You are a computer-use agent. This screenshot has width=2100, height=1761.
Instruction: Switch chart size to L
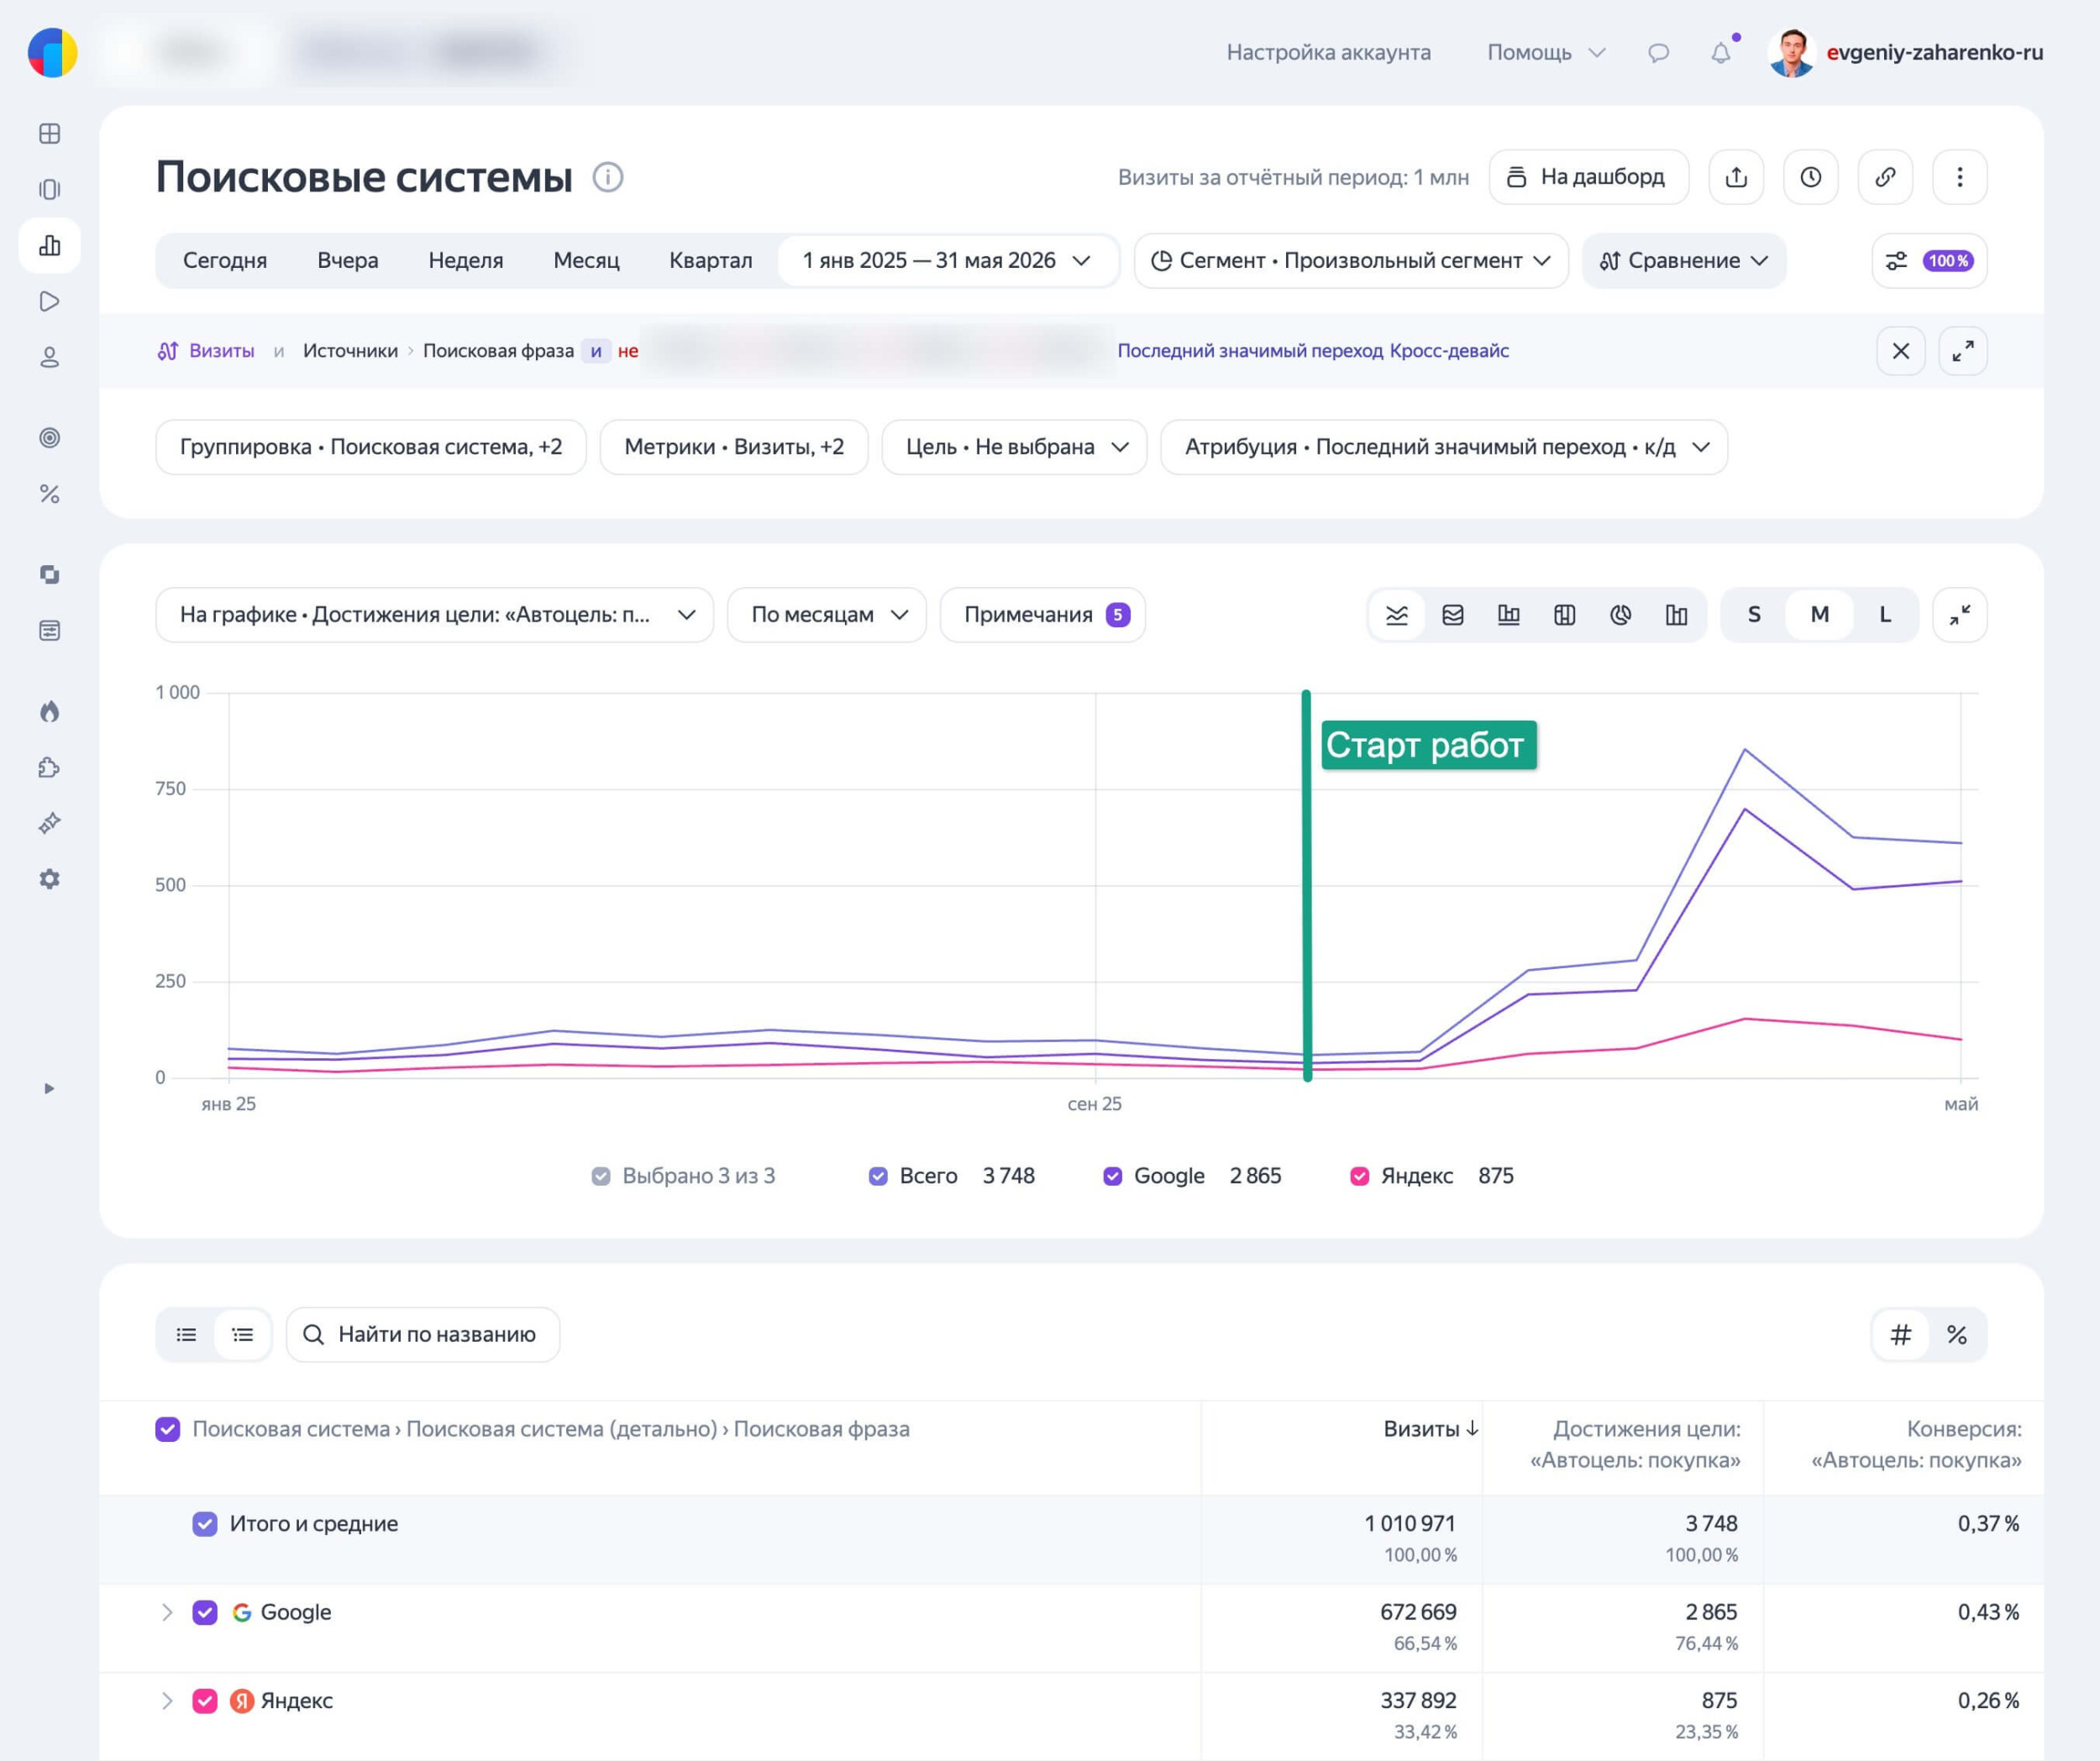tap(1885, 615)
